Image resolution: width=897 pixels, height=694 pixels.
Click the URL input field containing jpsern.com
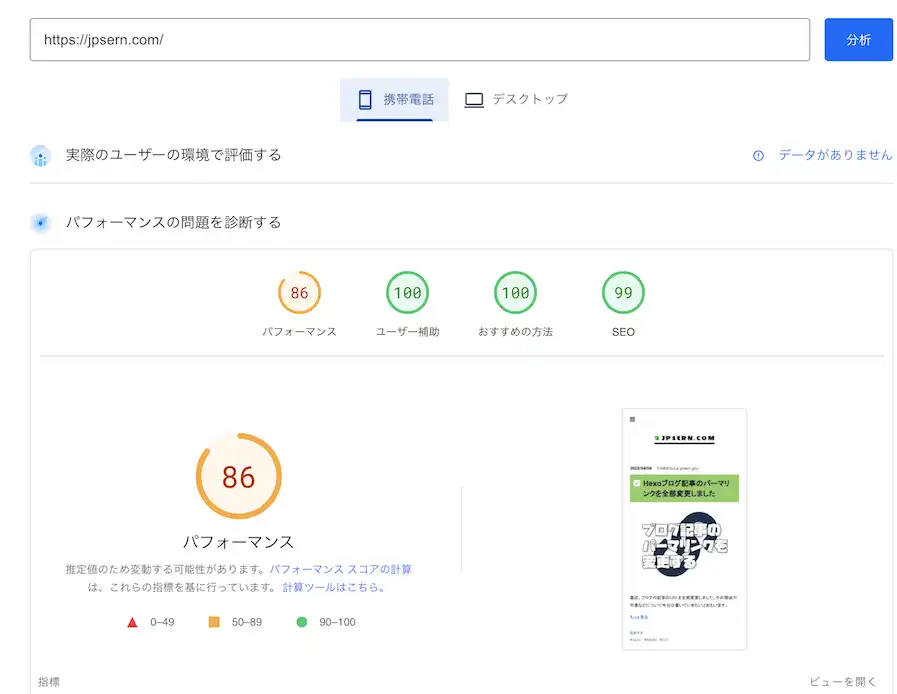pos(420,39)
